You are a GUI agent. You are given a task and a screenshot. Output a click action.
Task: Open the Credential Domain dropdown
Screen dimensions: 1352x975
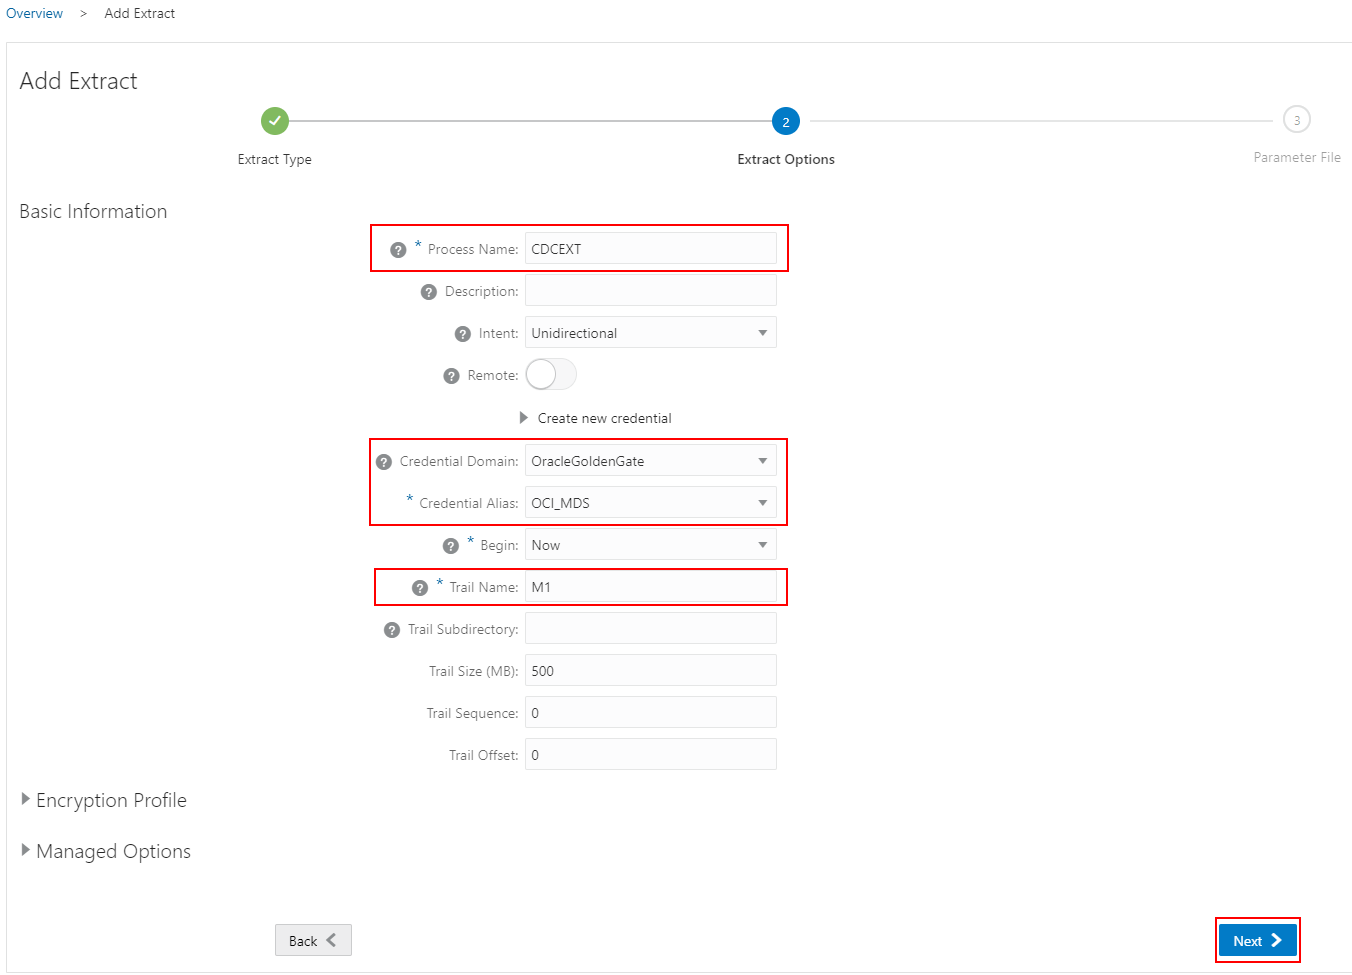coord(651,461)
